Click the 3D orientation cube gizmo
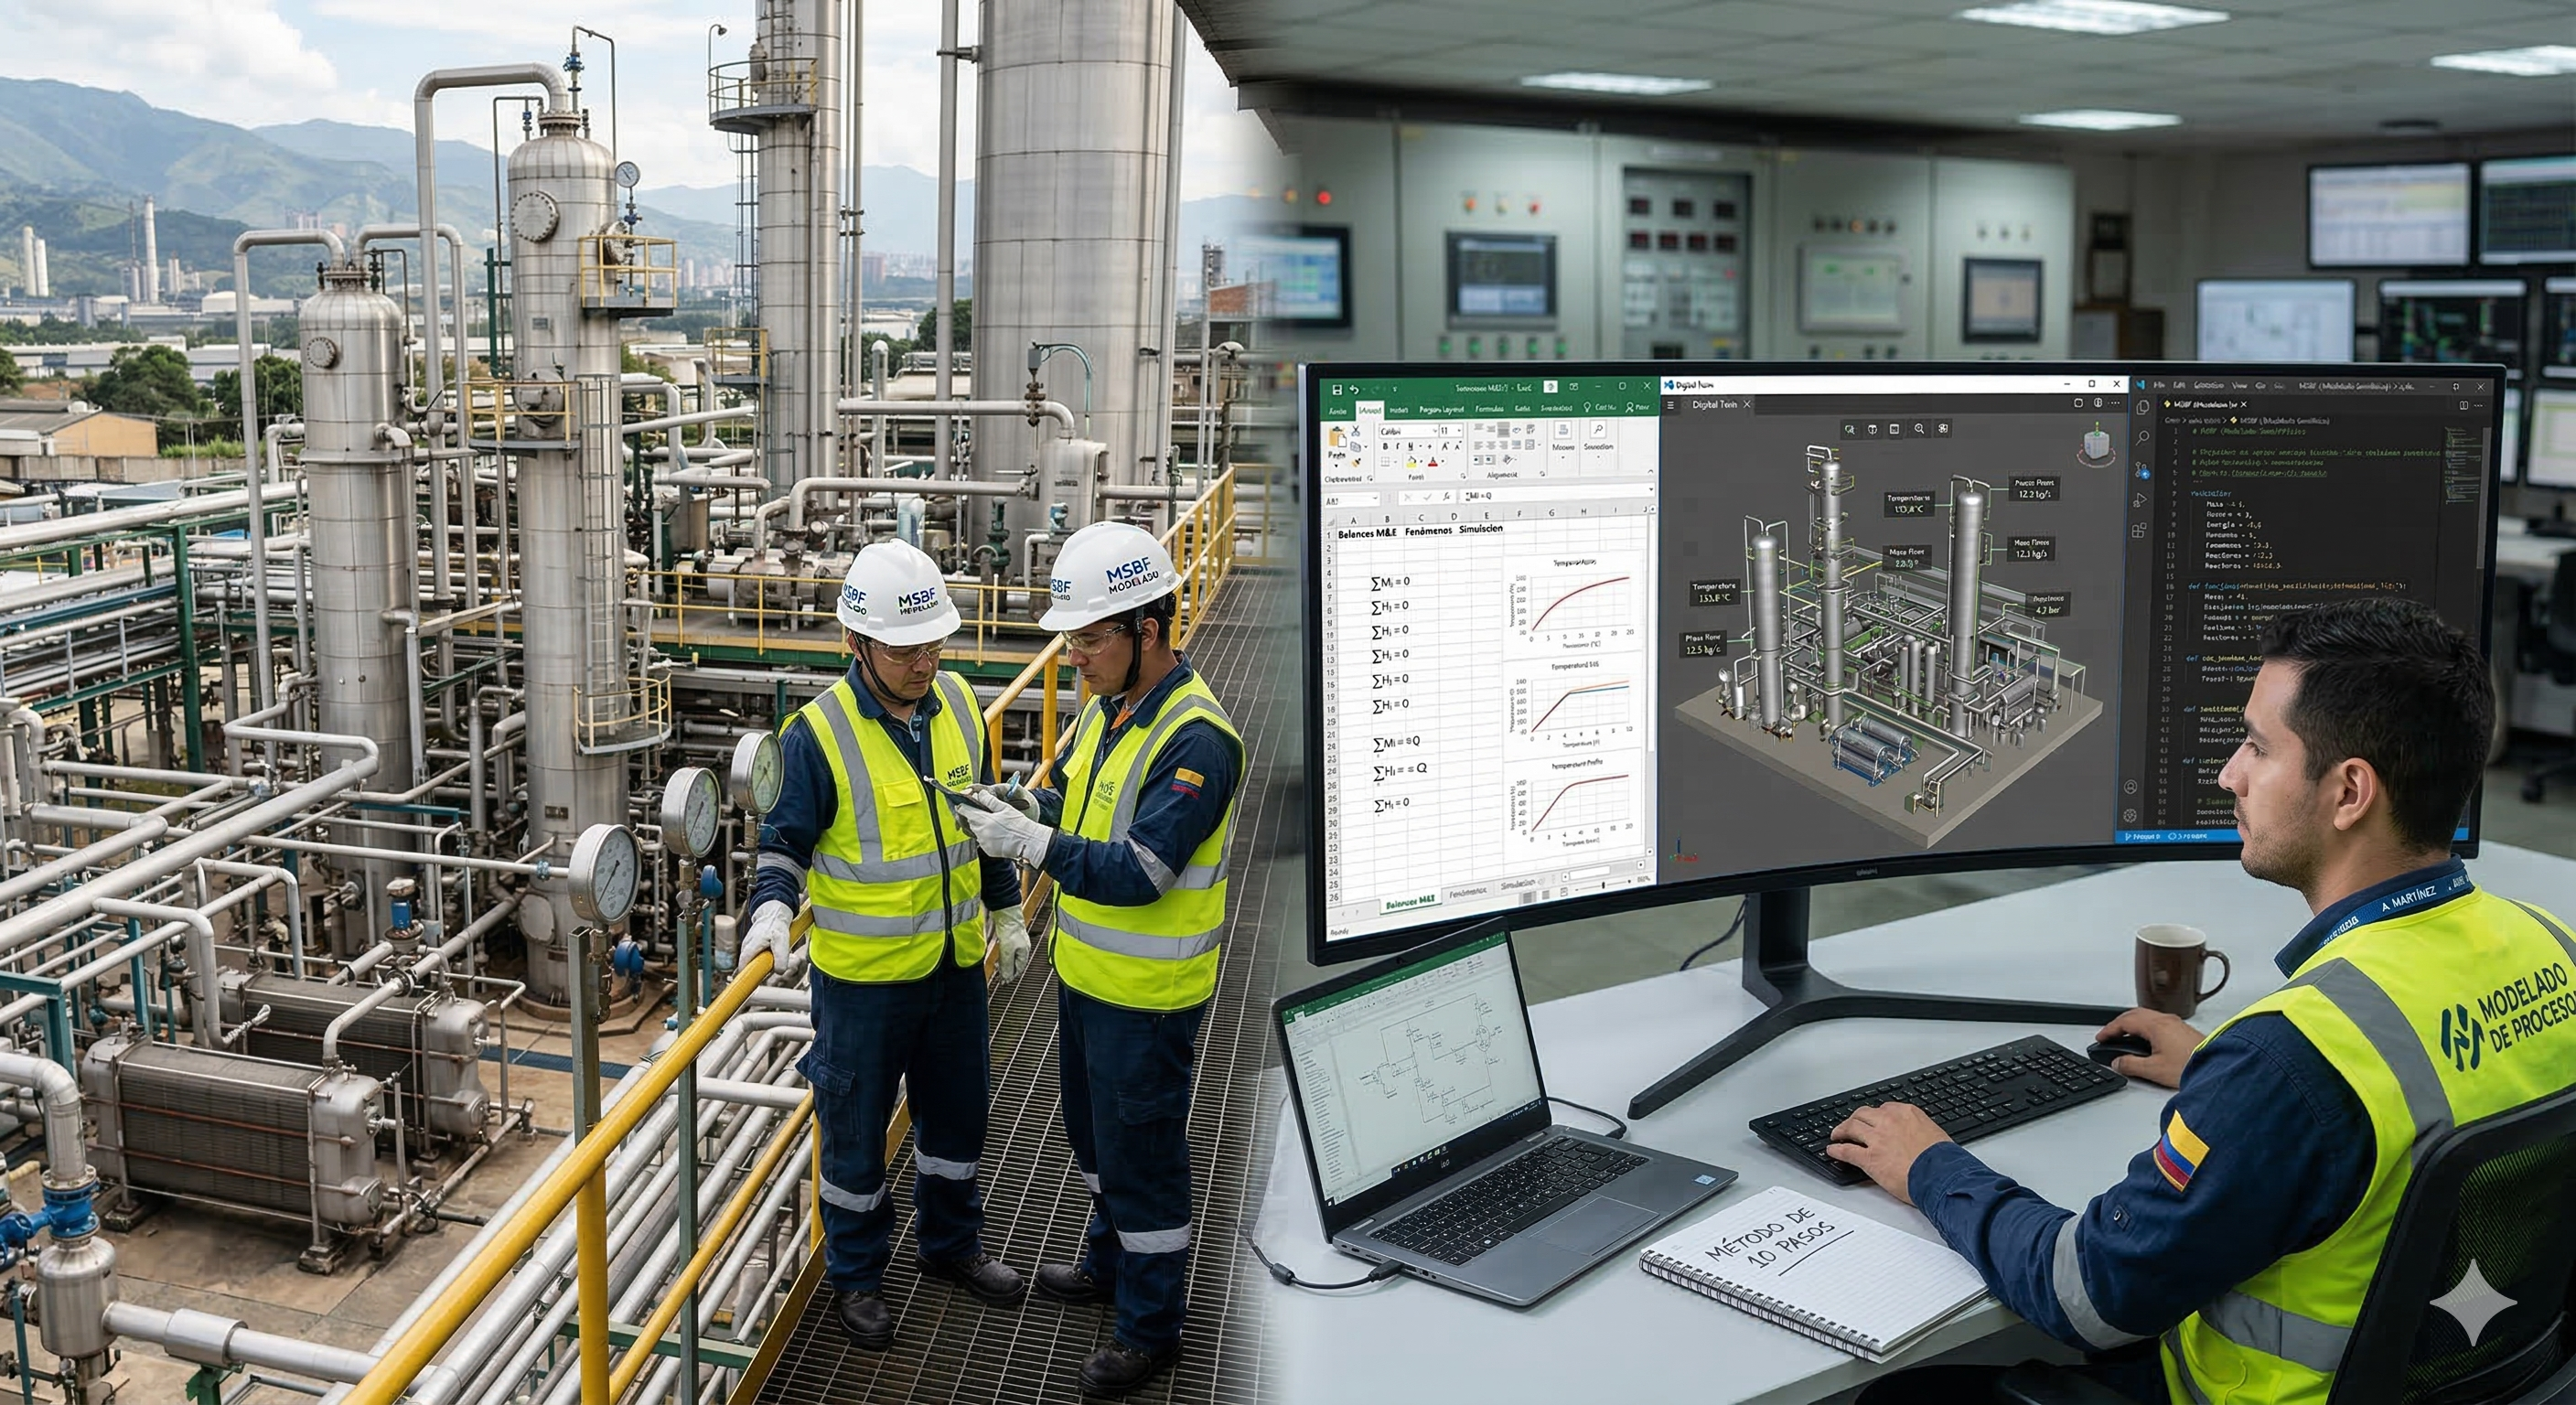The height and width of the screenshot is (1405, 2576). [x=2097, y=443]
